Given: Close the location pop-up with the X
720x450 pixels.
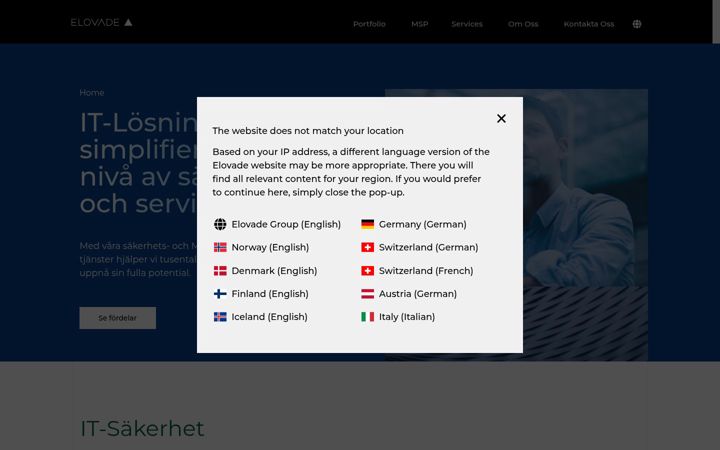Looking at the screenshot, I should click(501, 118).
